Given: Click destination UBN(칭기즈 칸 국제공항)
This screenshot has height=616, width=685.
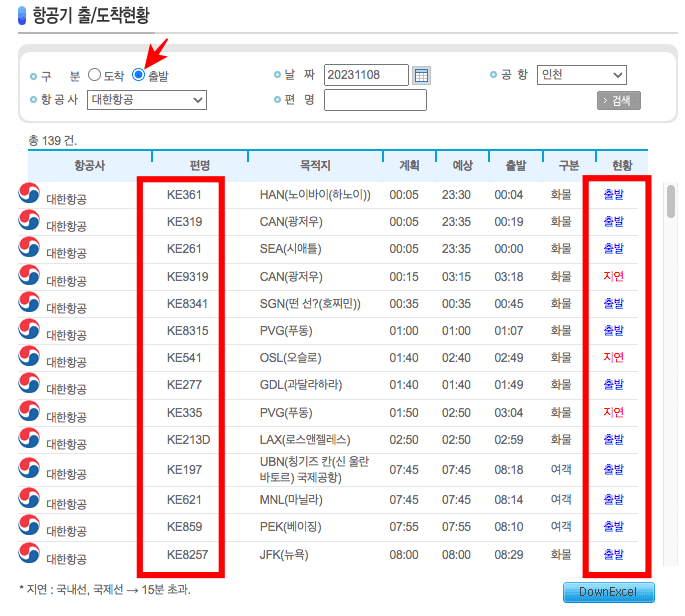Looking at the screenshot, I should 315,469.
